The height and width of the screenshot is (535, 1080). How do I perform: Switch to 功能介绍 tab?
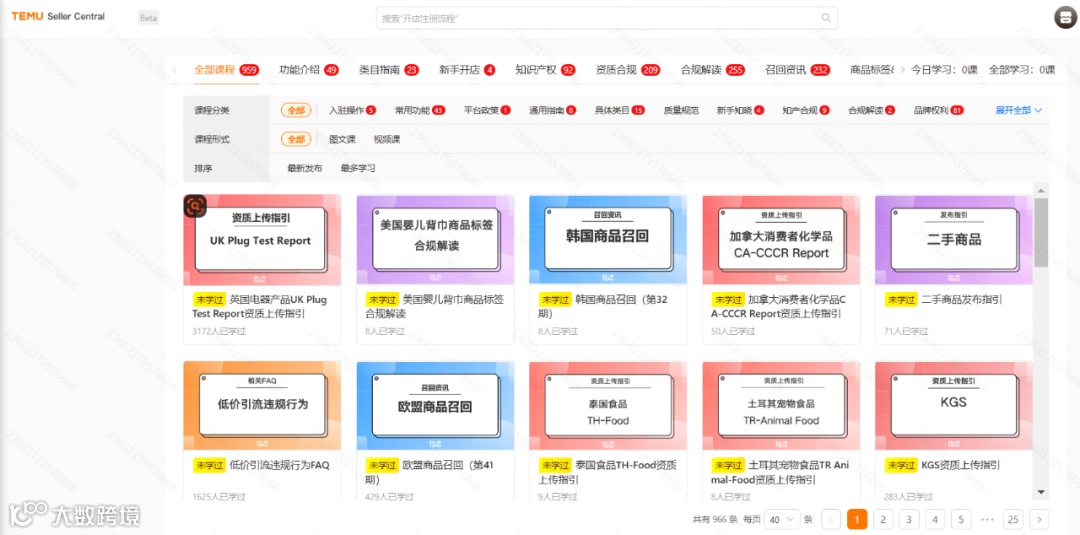[309, 70]
